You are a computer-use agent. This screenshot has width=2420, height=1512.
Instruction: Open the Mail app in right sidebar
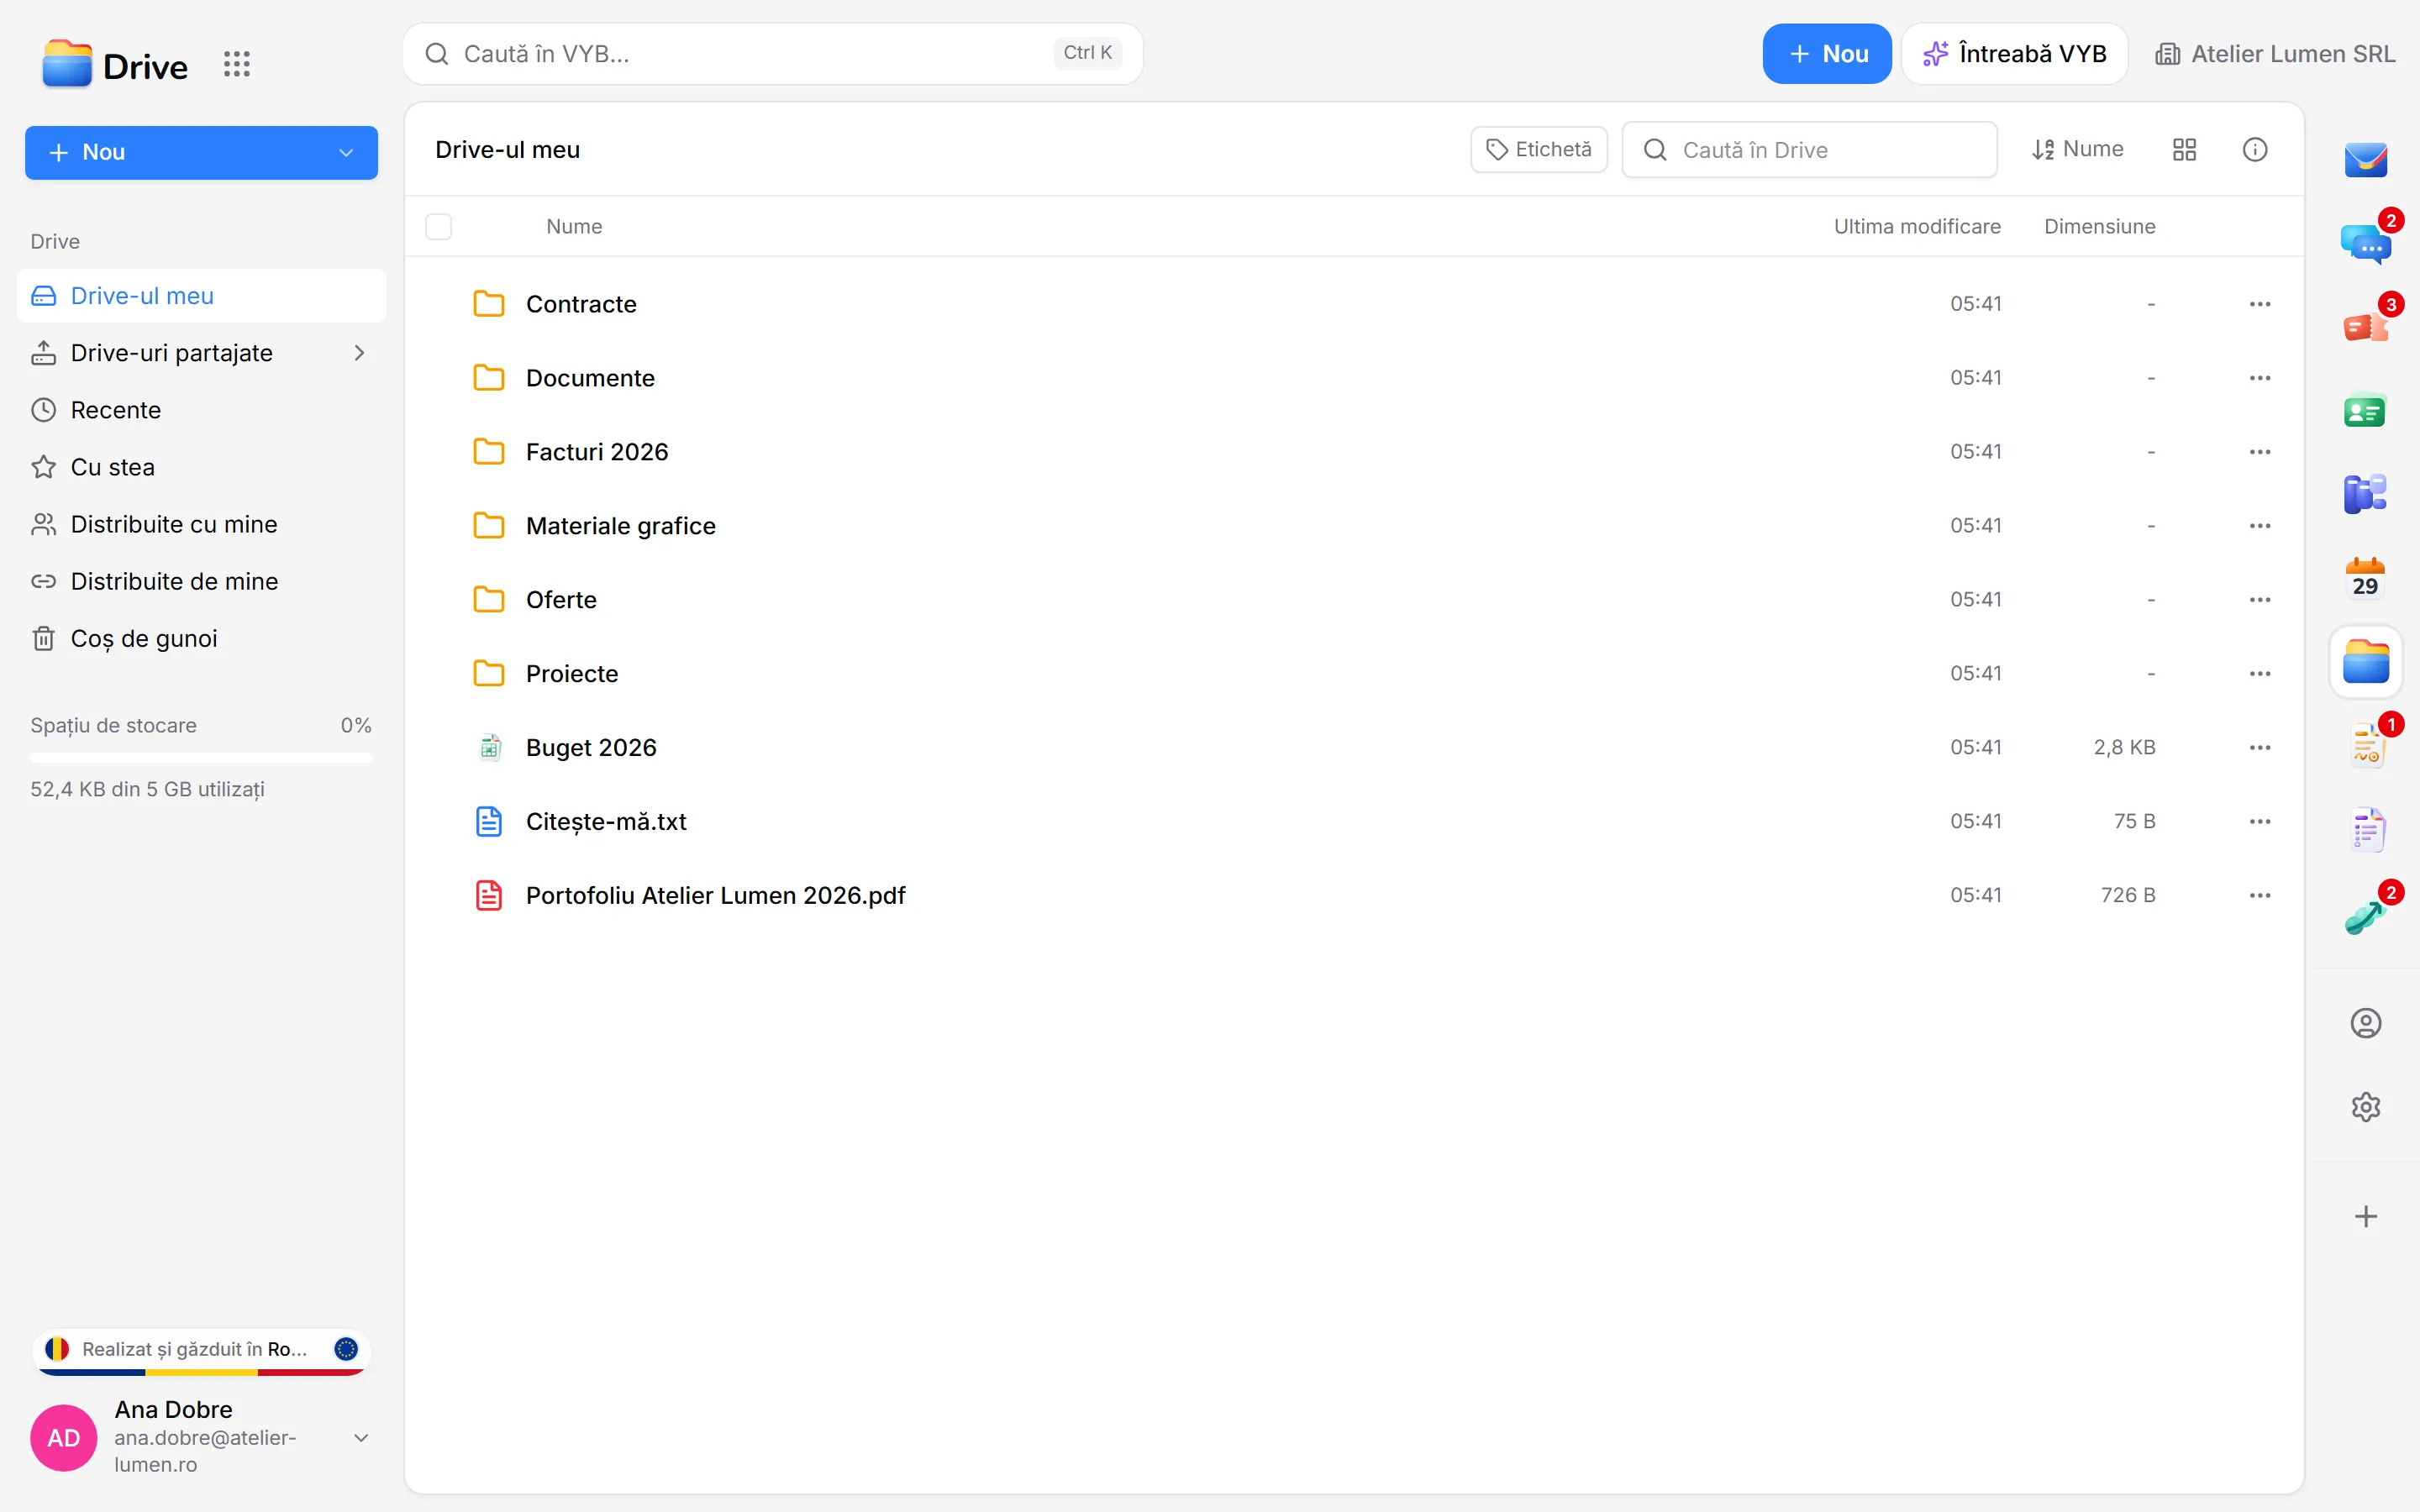(x=2365, y=159)
